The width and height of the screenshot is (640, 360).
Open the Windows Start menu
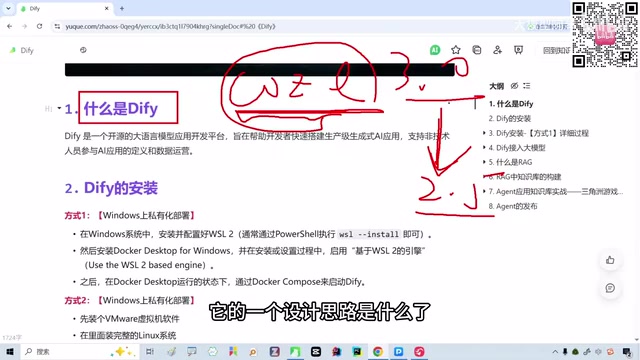click(10, 351)
